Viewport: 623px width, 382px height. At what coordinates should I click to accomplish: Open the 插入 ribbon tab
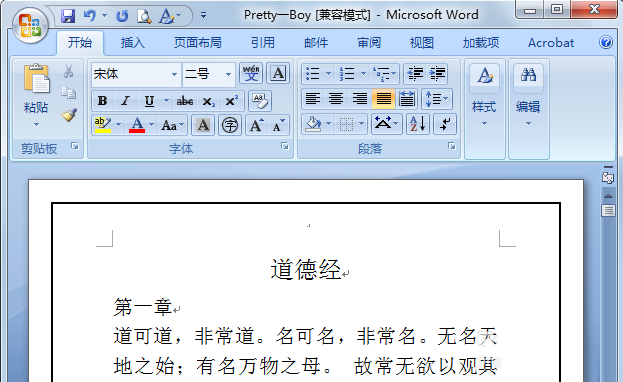click(132, 43)
